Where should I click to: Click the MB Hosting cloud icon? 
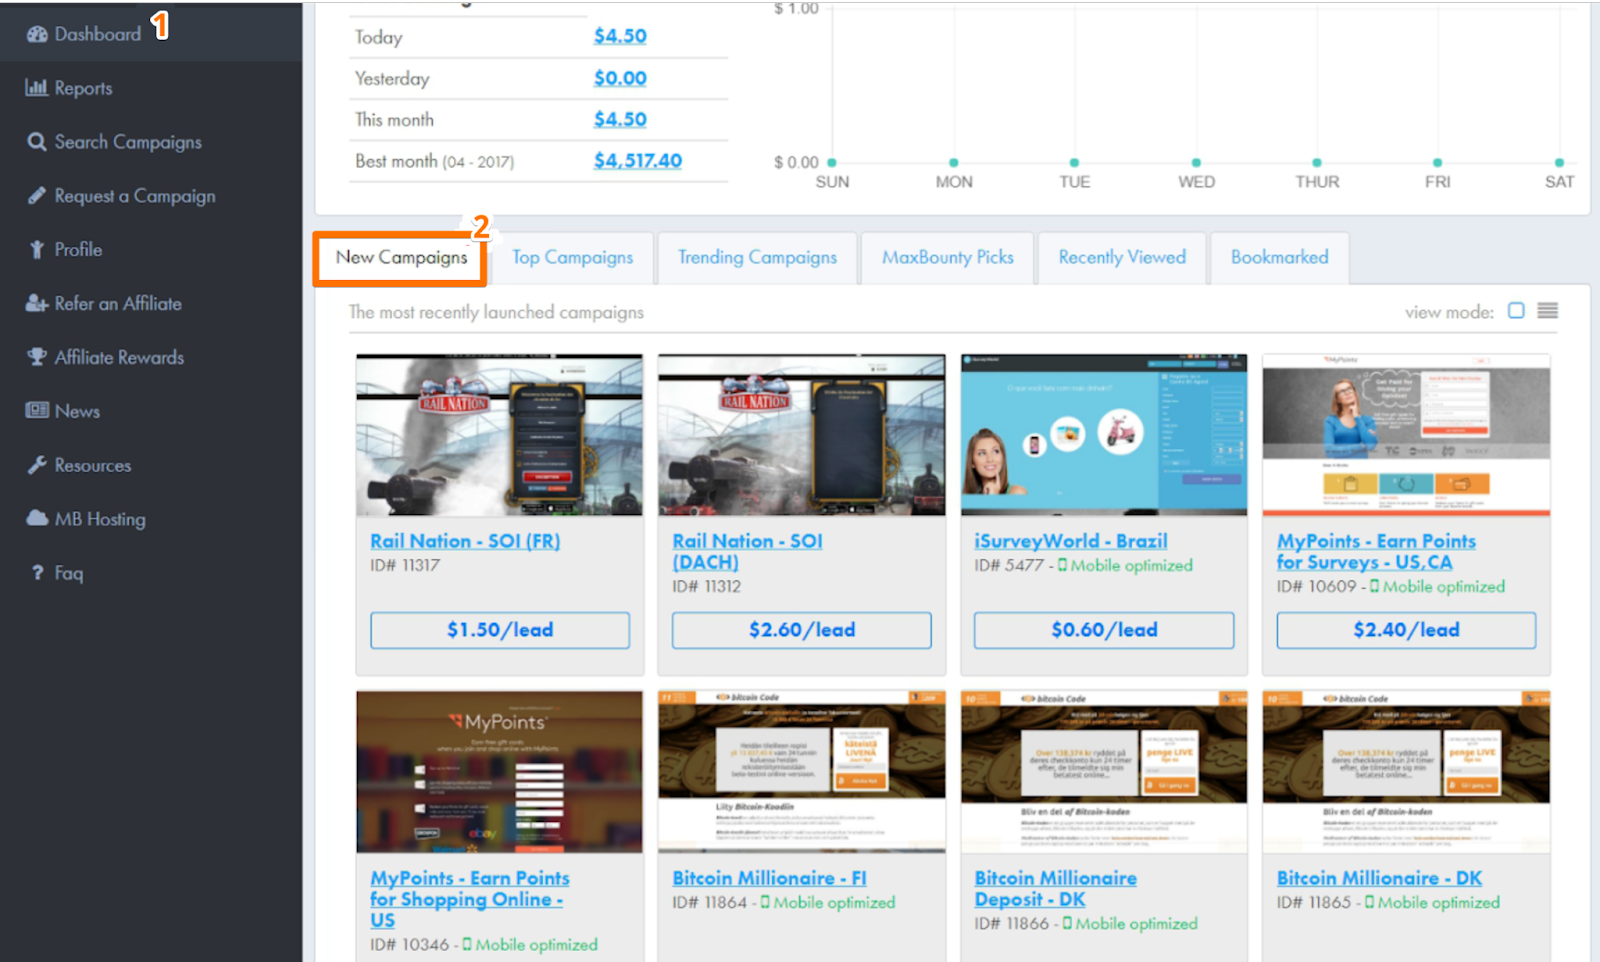tap(37, 518)
